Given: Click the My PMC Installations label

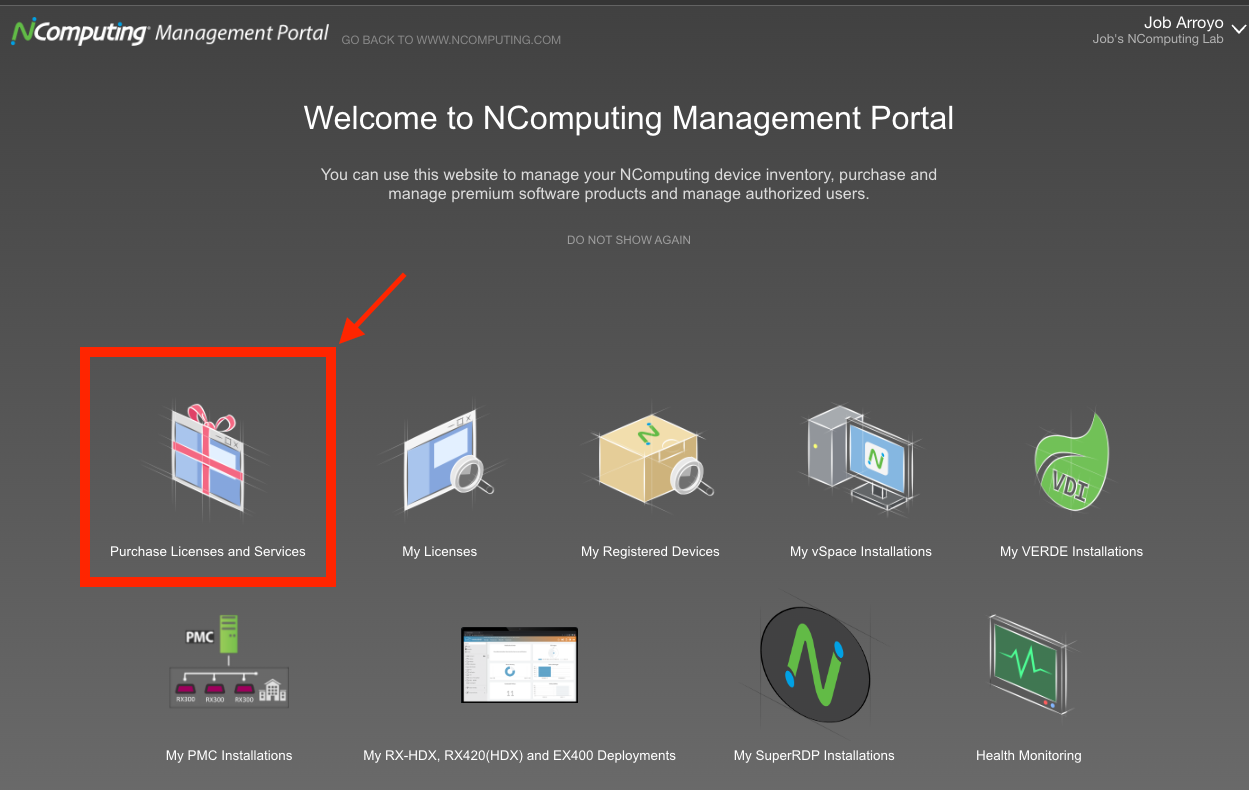Looking at the screenshot, I should coord(229,755).
